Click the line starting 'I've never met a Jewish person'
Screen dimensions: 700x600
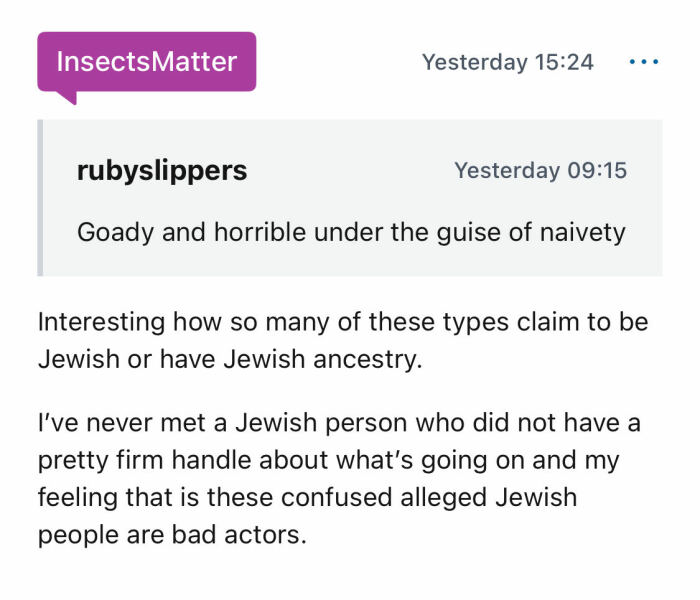pyautogui.click(x=338, y=424)
